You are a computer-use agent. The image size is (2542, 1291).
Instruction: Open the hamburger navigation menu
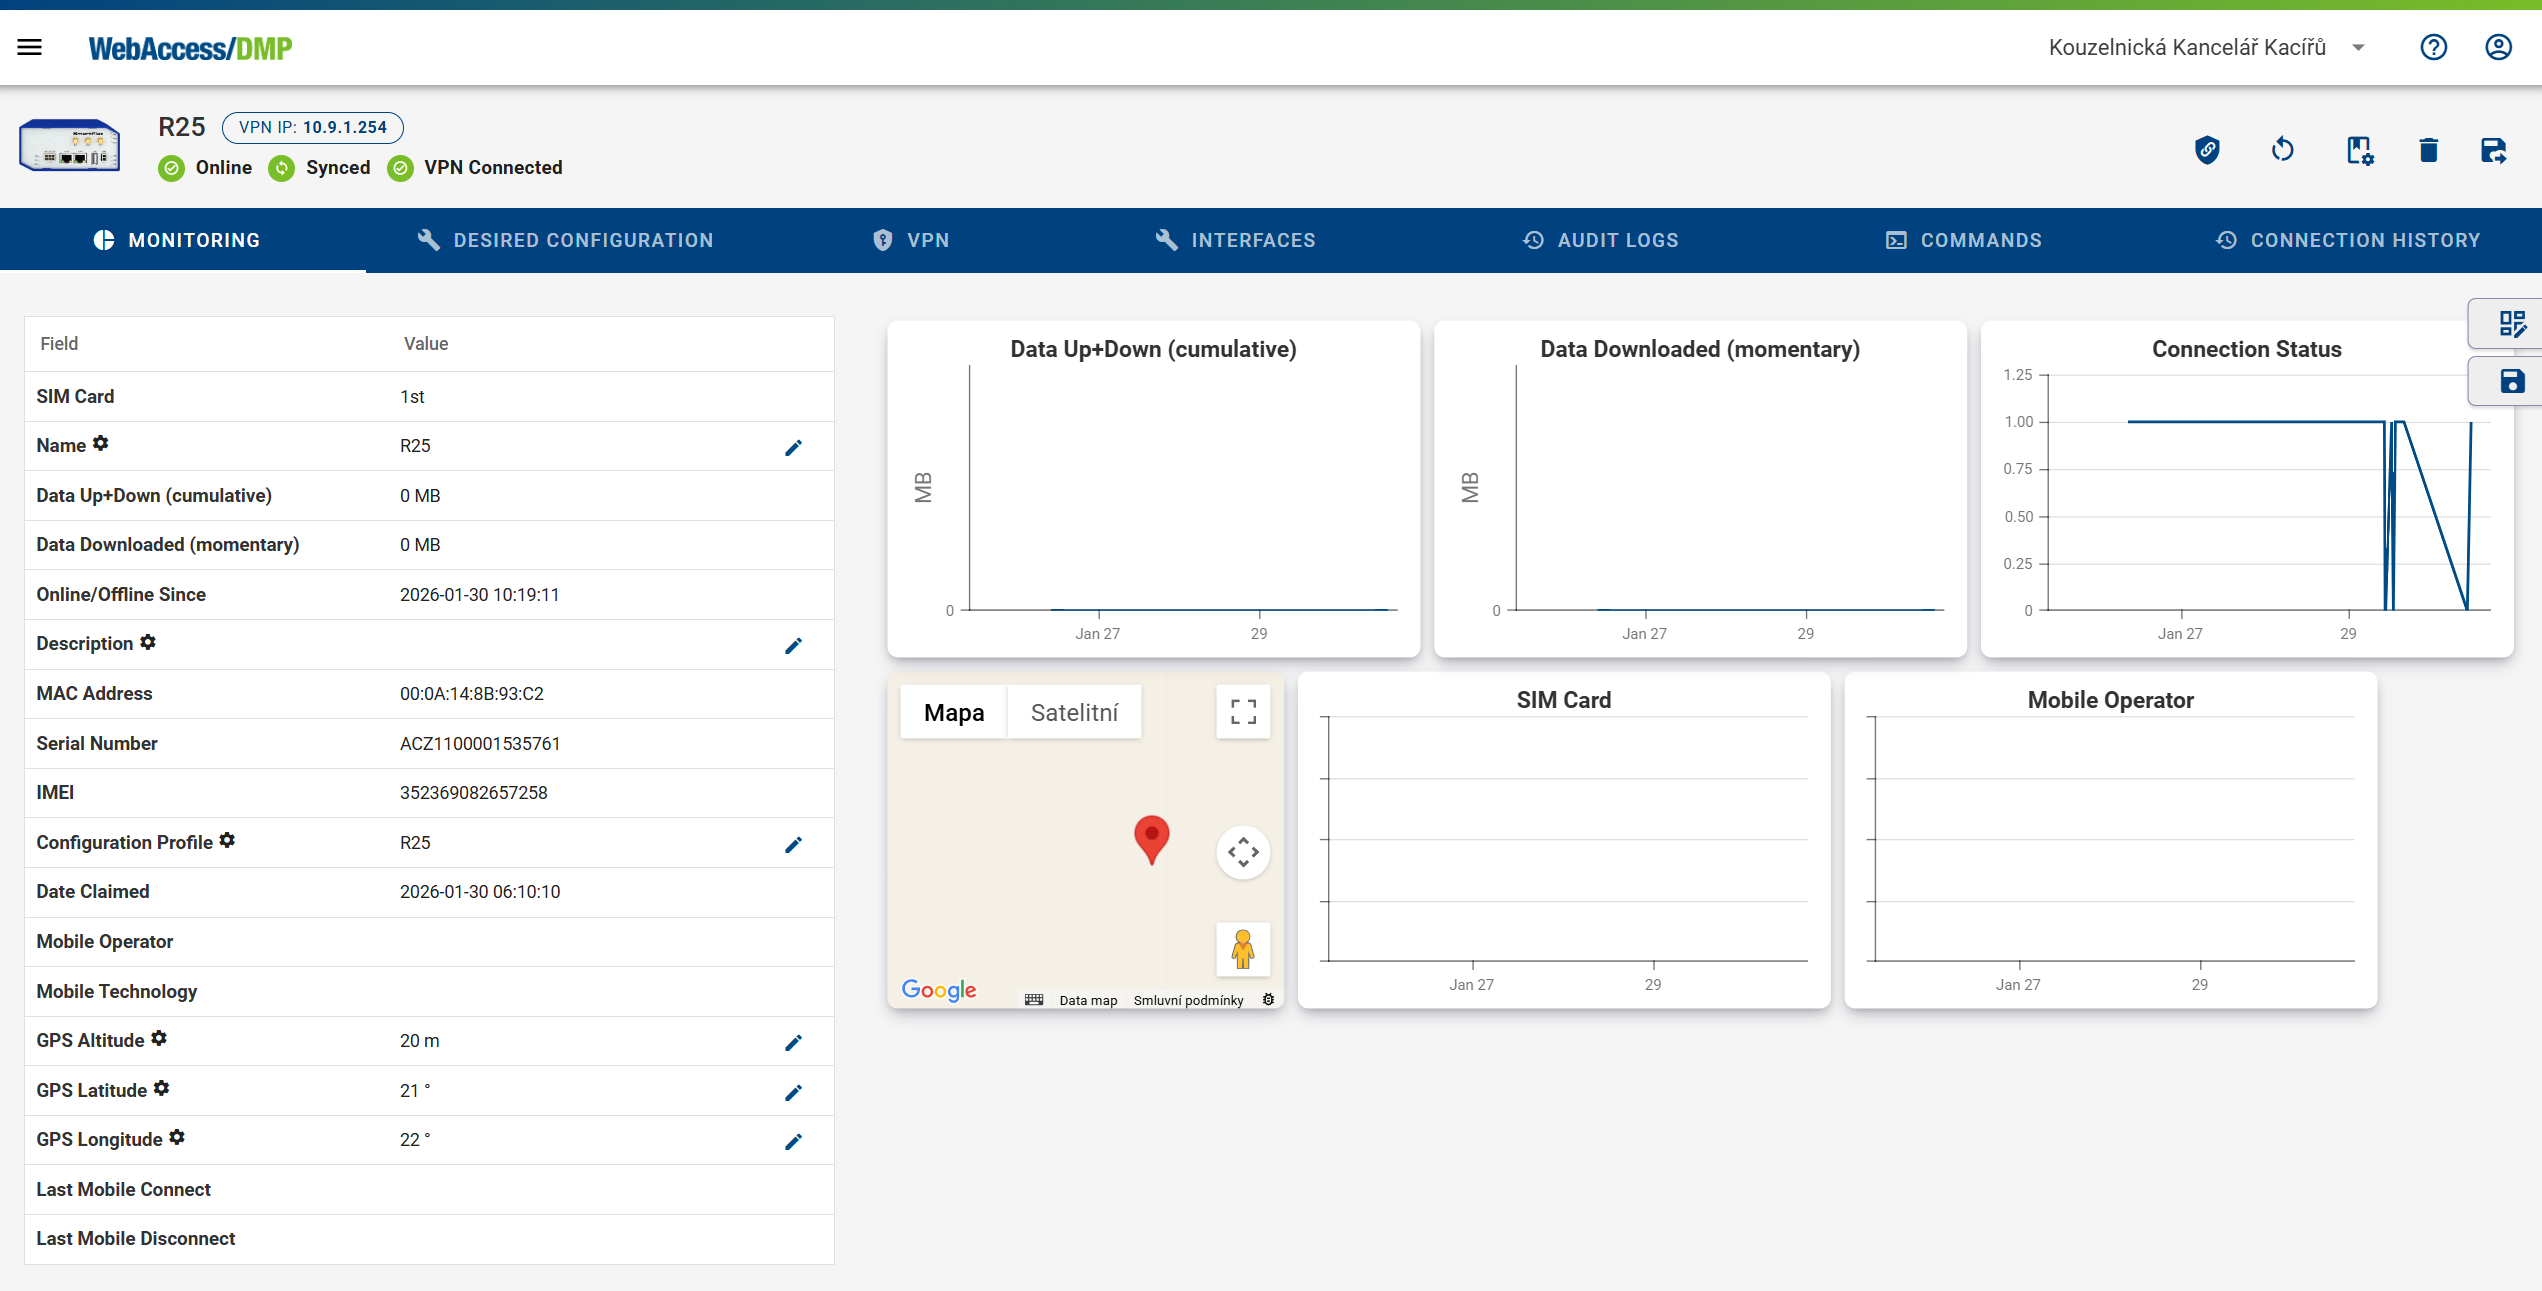point(29,47)
